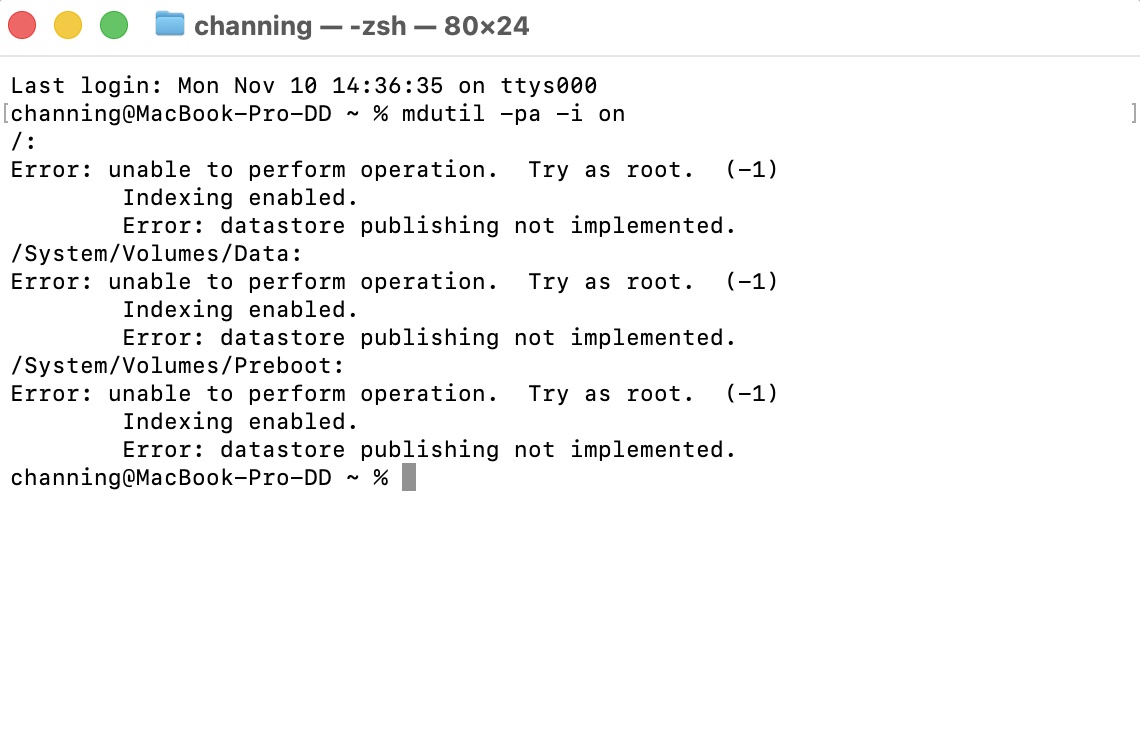Click the final "channing@MacBook-Pro-DD" prompt
1140x748 pixels.
(x=171, y=478)
